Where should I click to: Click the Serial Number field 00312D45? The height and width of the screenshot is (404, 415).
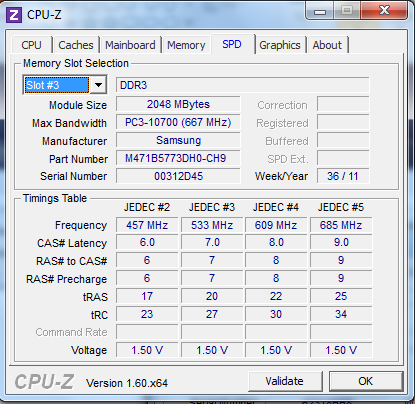tap(178, 176)
